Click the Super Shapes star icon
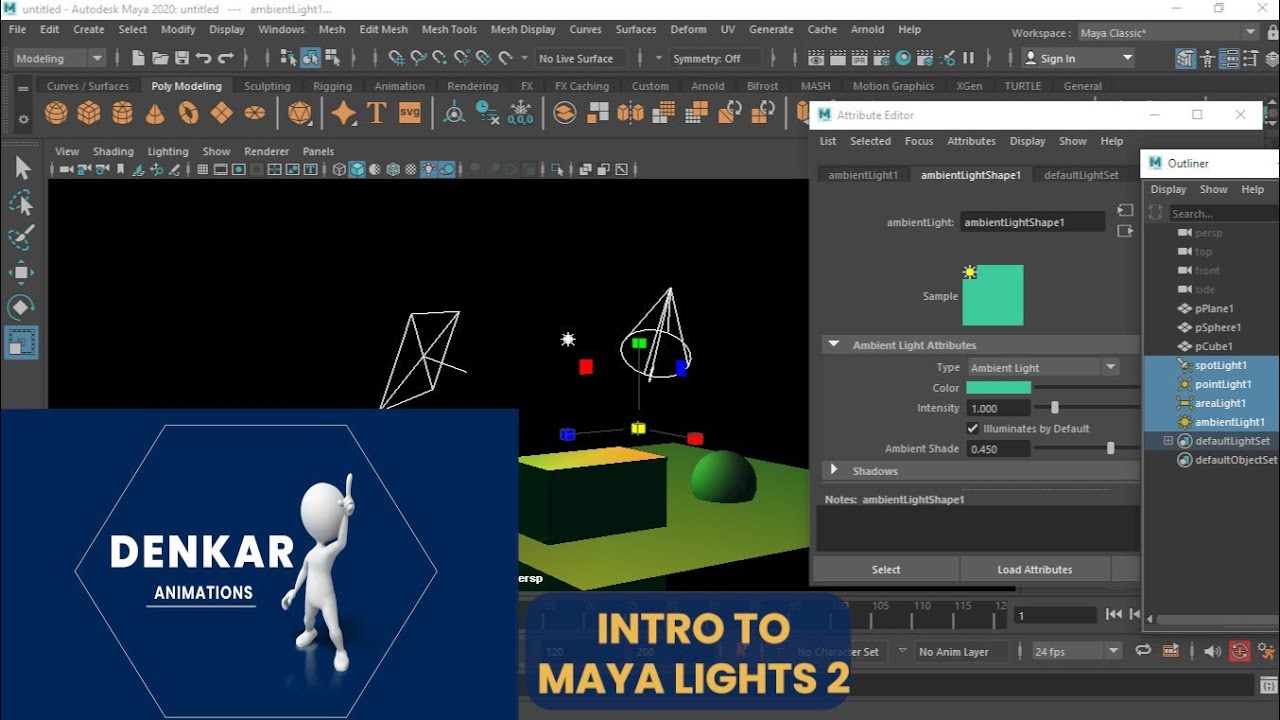 344,113
